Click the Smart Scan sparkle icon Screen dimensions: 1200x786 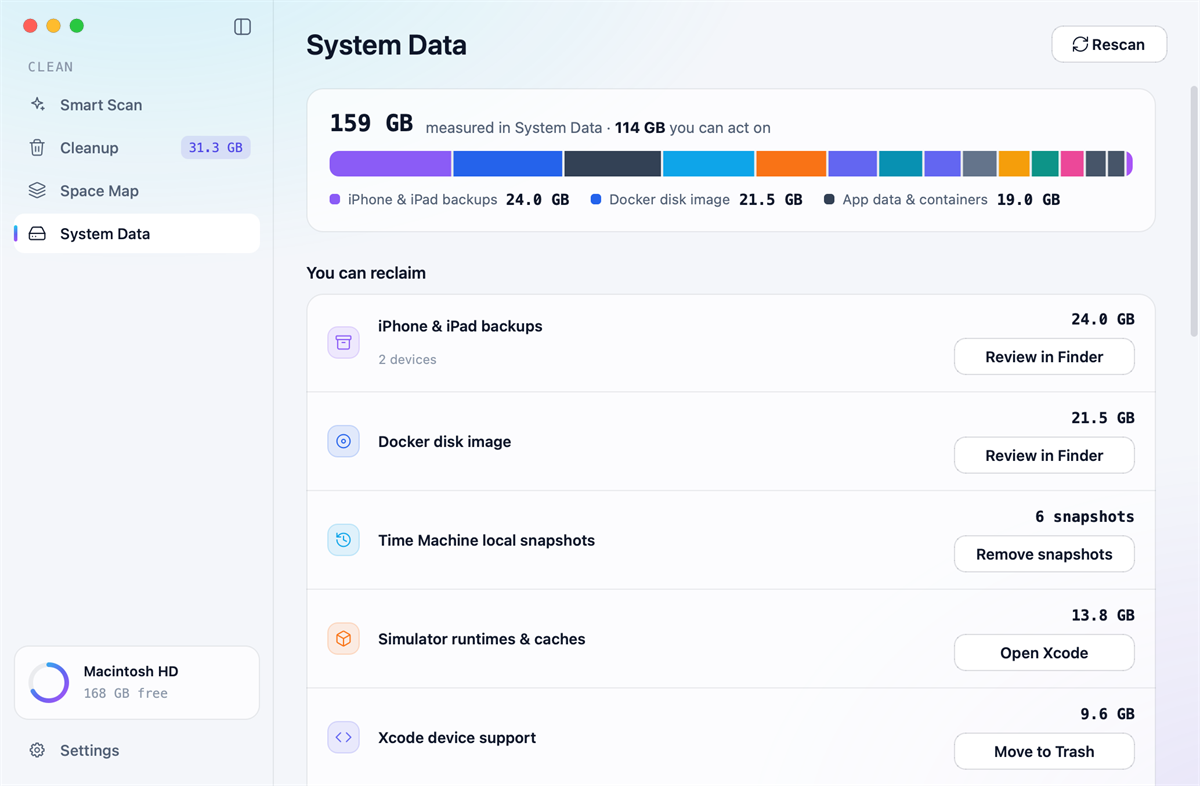37,104
